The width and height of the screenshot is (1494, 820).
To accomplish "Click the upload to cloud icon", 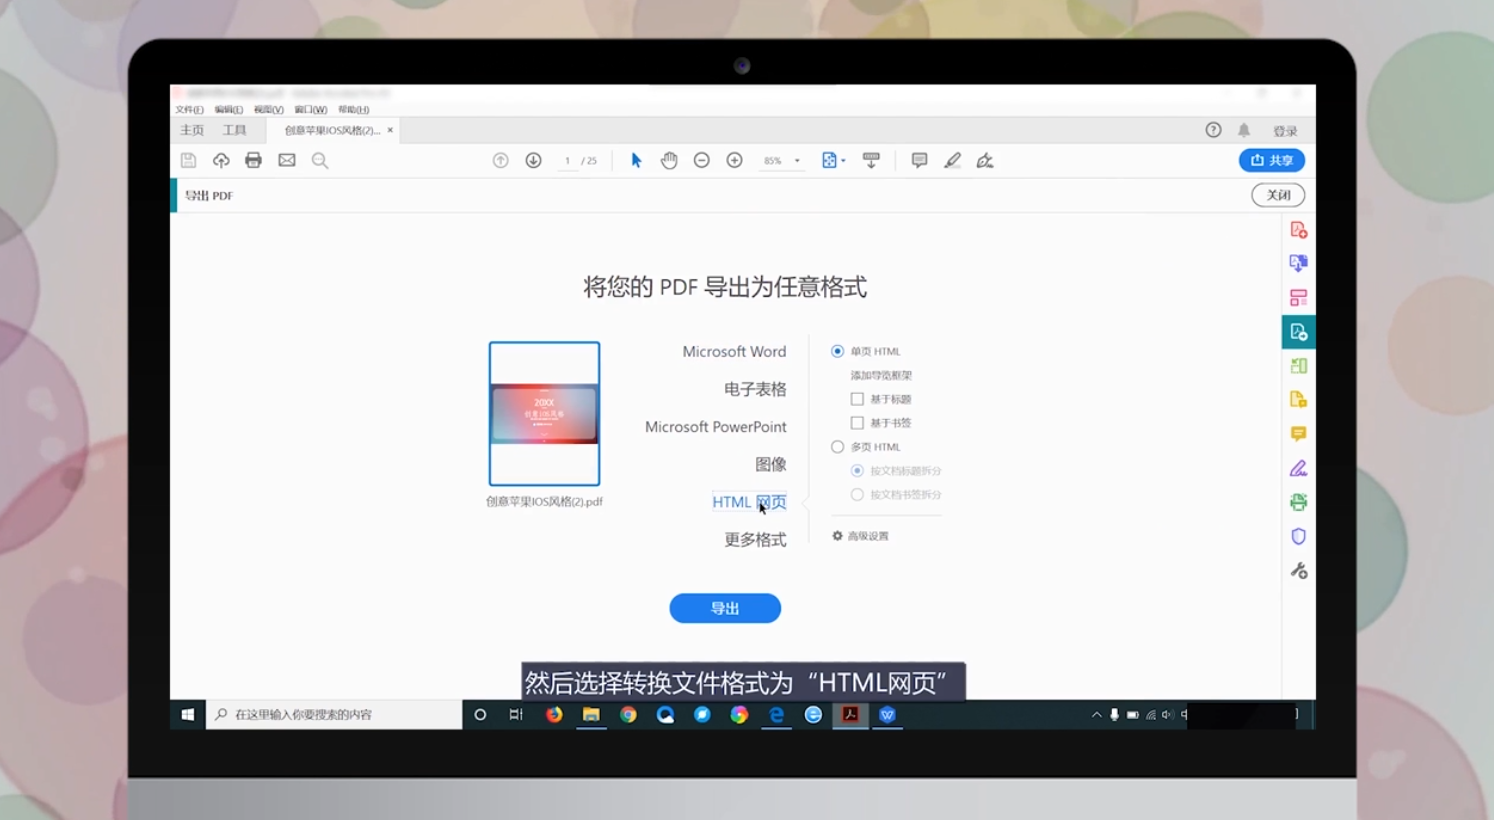I will [221, 160].
